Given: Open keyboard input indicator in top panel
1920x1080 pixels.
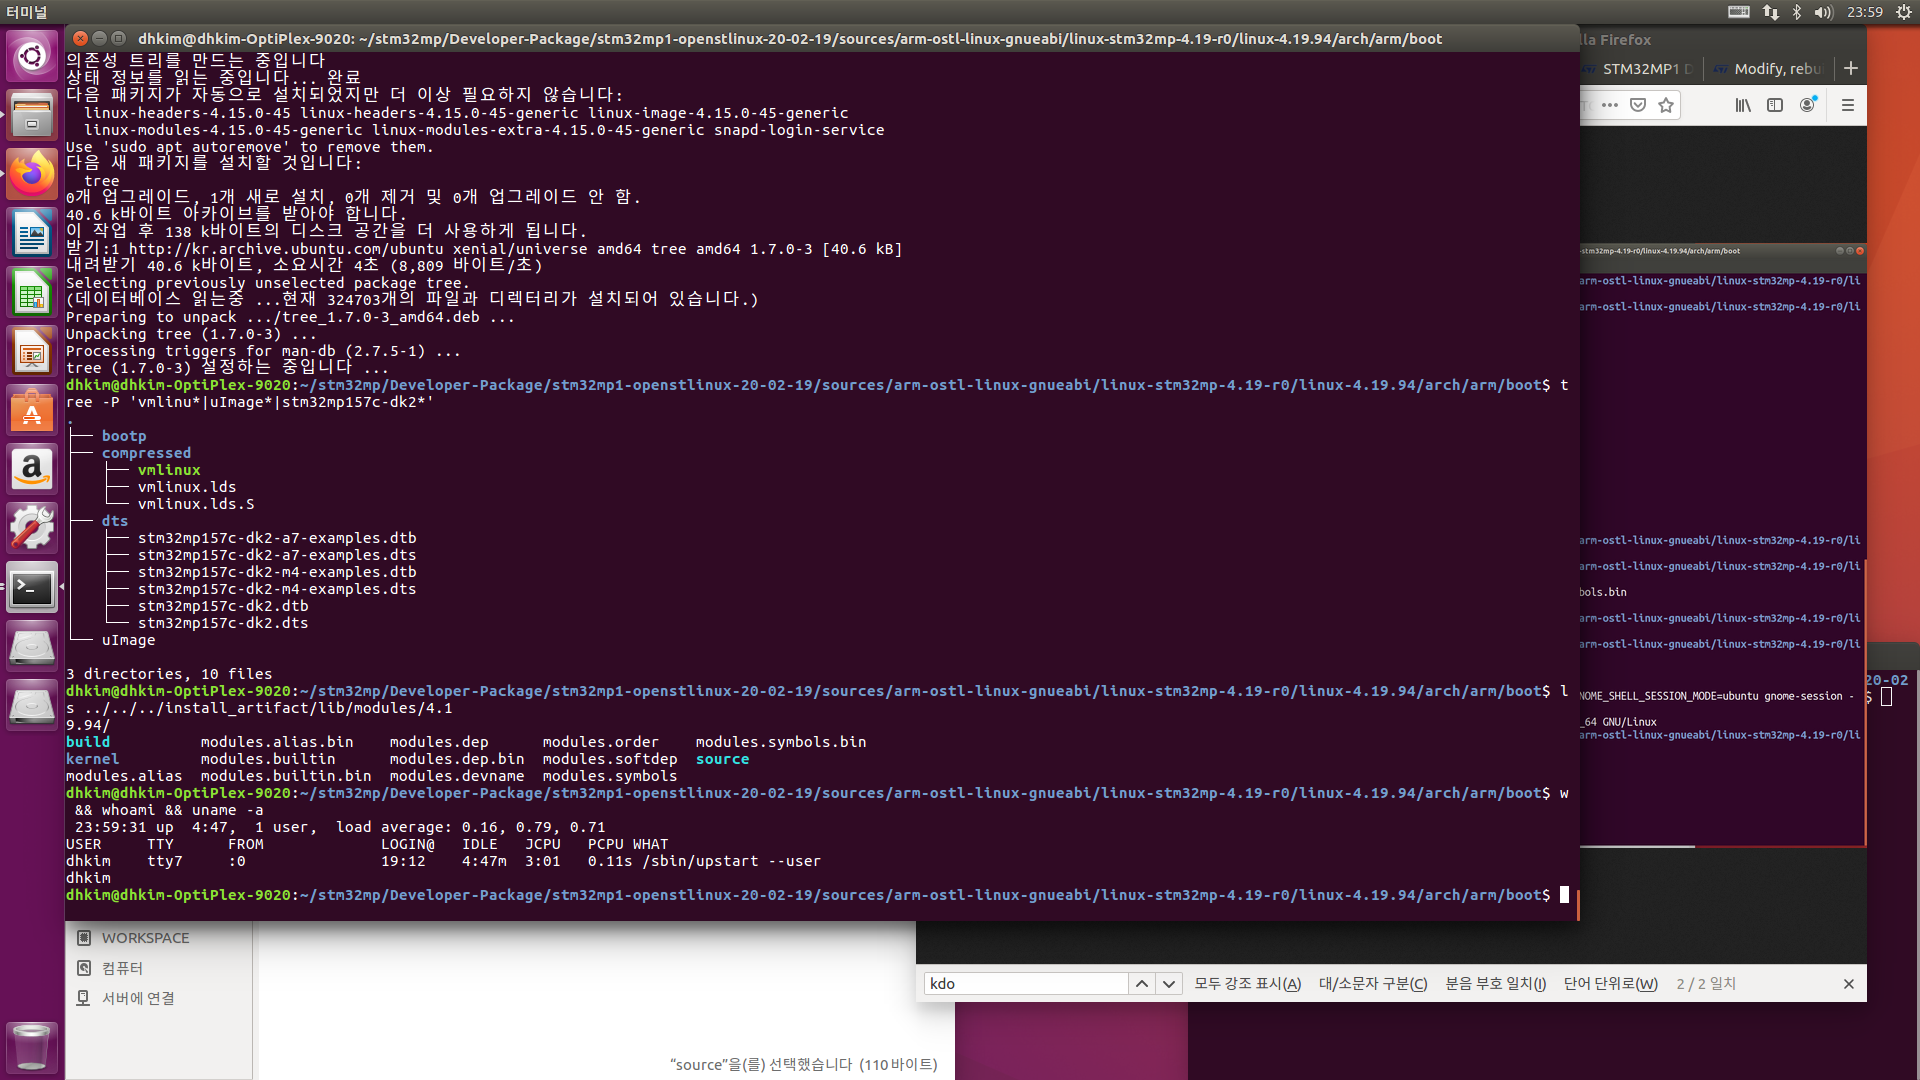Looking at the screenshot, I should coord(1739,12).
